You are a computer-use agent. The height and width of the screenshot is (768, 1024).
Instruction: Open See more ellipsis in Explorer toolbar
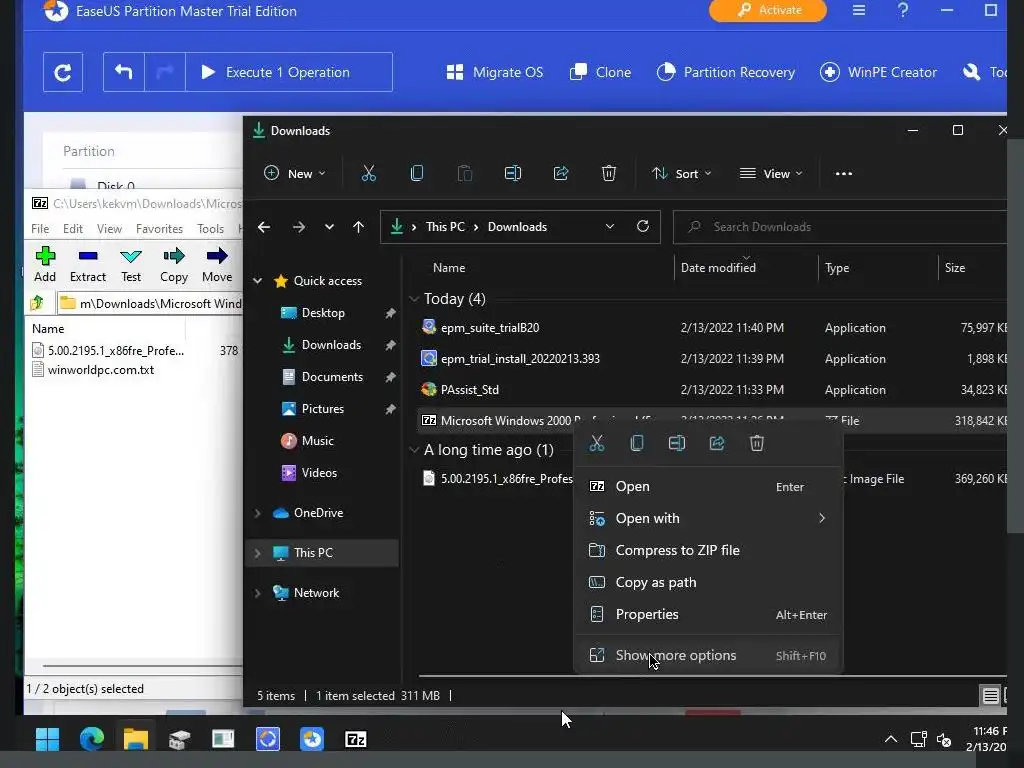tap(844, 174)
